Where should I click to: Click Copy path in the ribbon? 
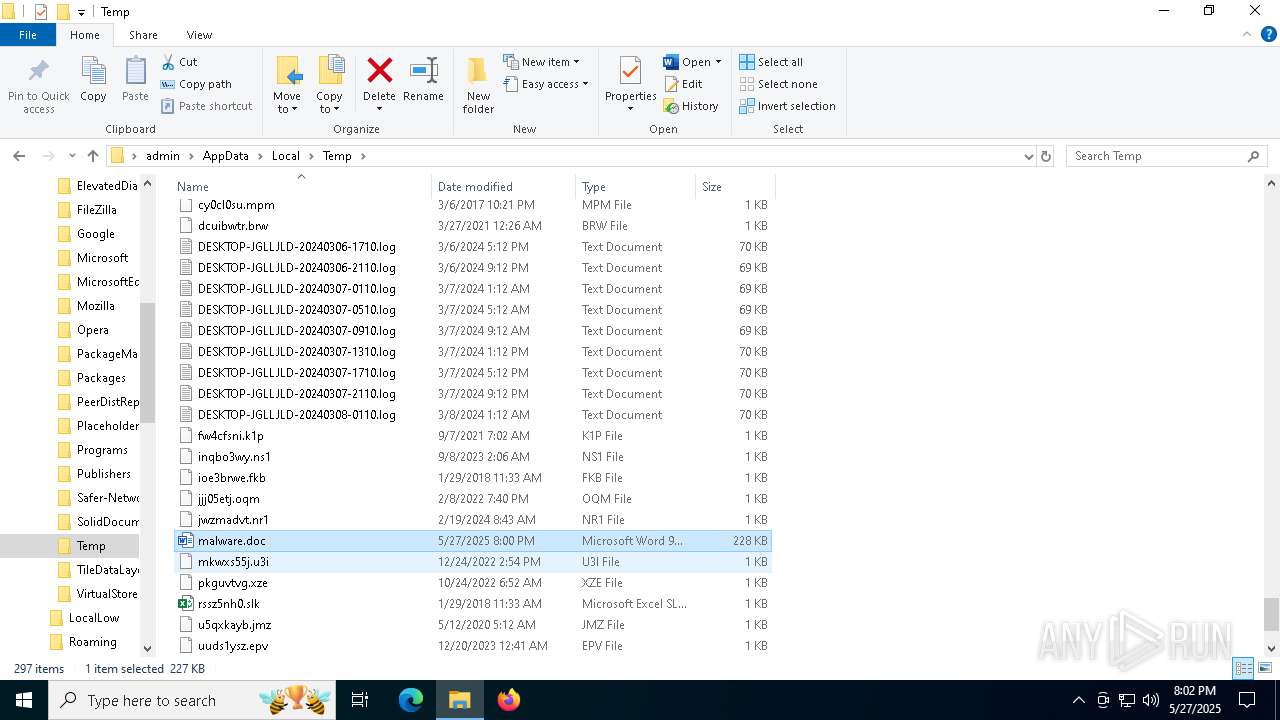(196, 84)
